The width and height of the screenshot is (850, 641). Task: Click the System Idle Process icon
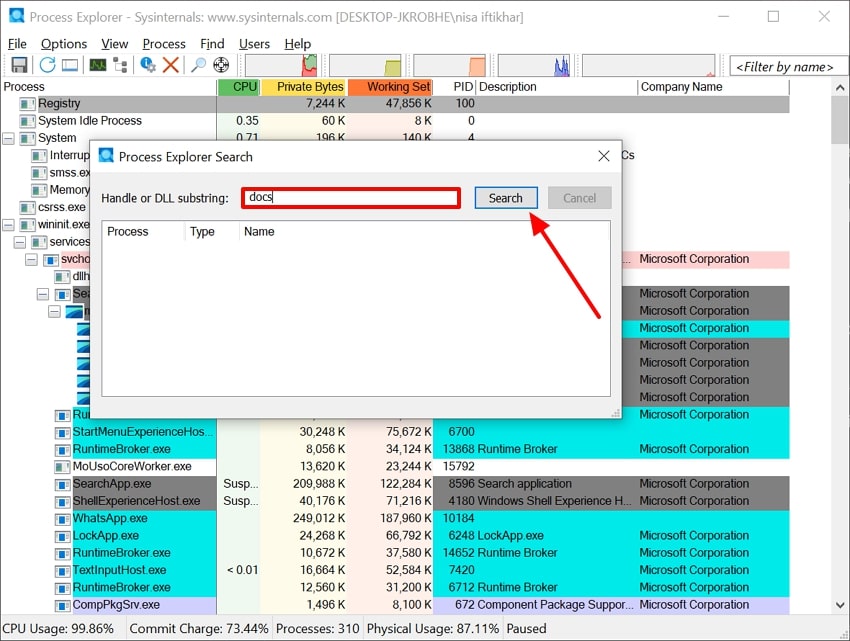pyautogui.click(x=27, y=121)
